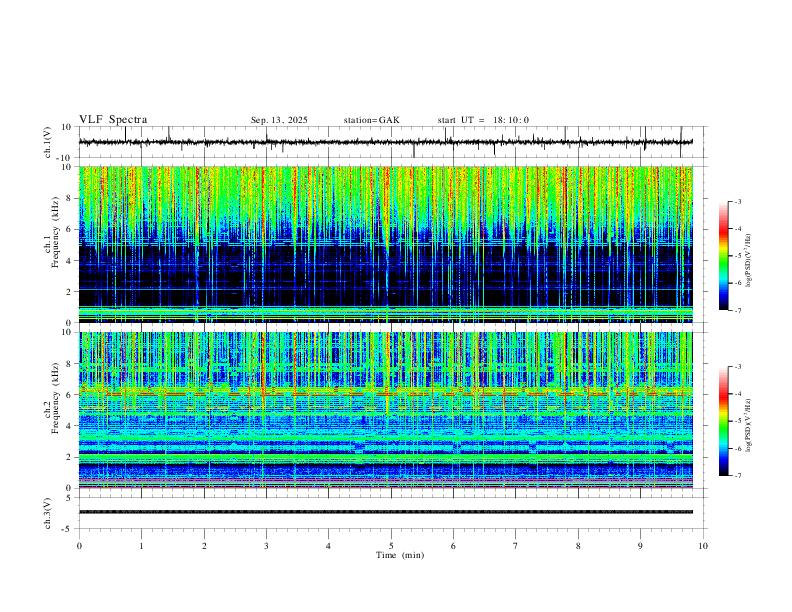Click the 2 kHz tick on ch.1 frequency axis
Screen dimensions: 792x612
(x=69, y=292)
